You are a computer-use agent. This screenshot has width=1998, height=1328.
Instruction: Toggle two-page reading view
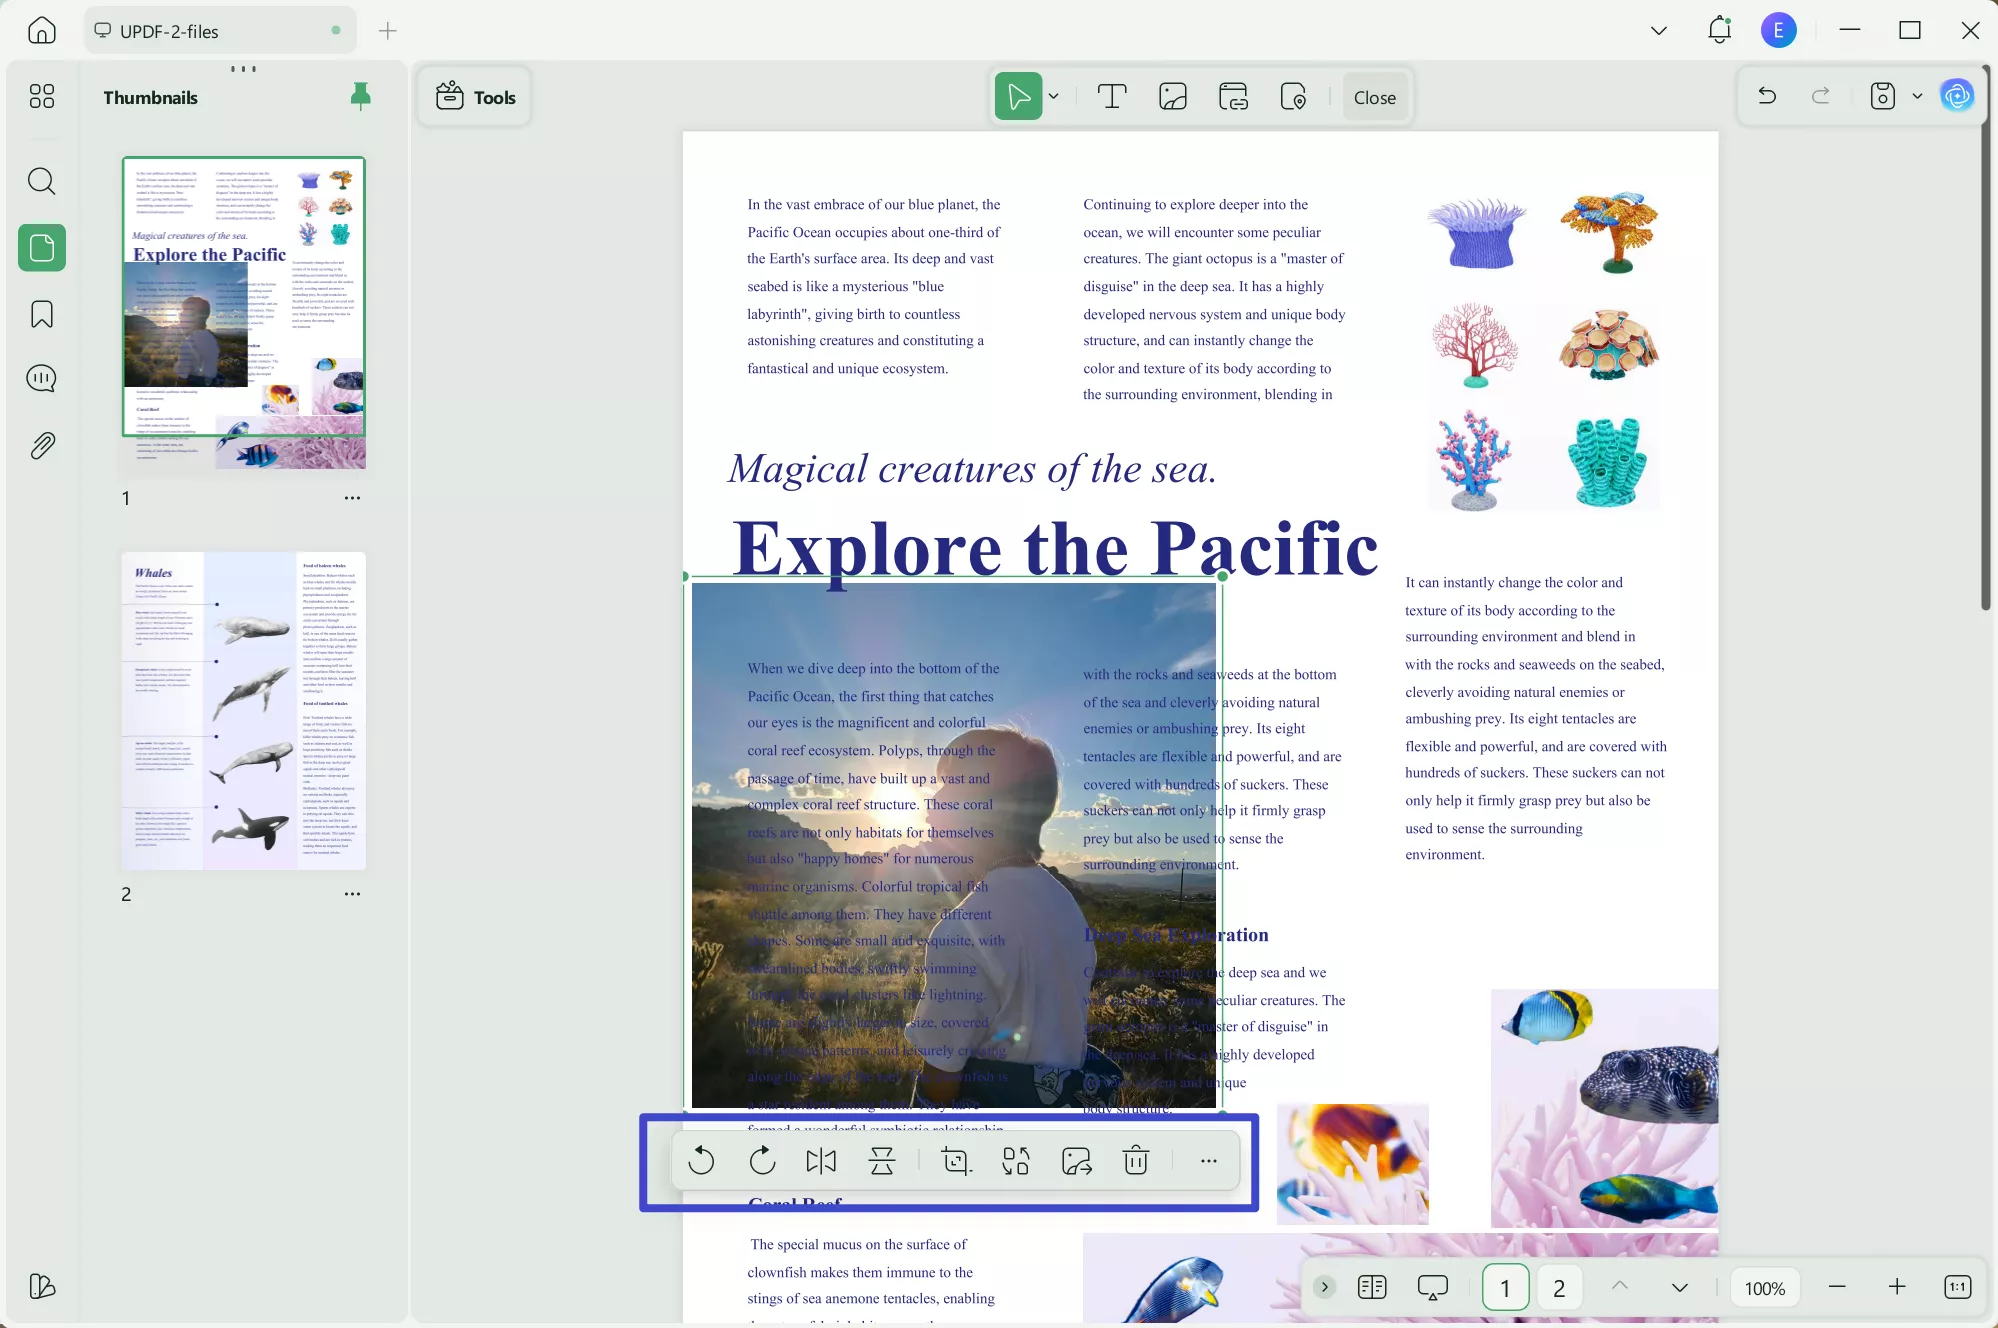click(1372, 1287)
